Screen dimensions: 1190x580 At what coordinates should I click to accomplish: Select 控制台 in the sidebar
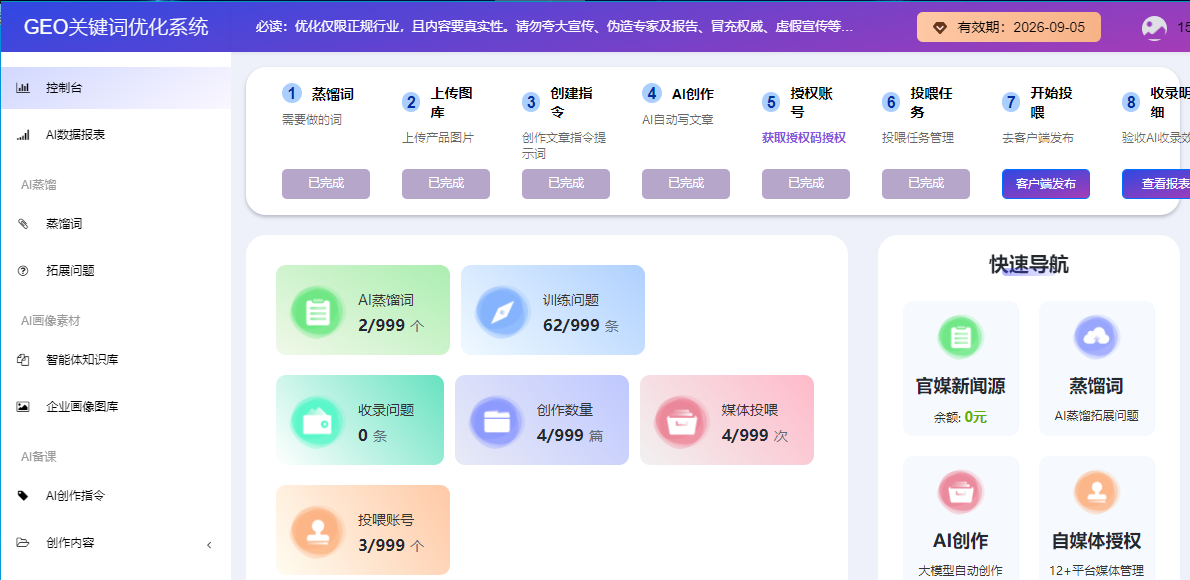(x=64, y=88)
